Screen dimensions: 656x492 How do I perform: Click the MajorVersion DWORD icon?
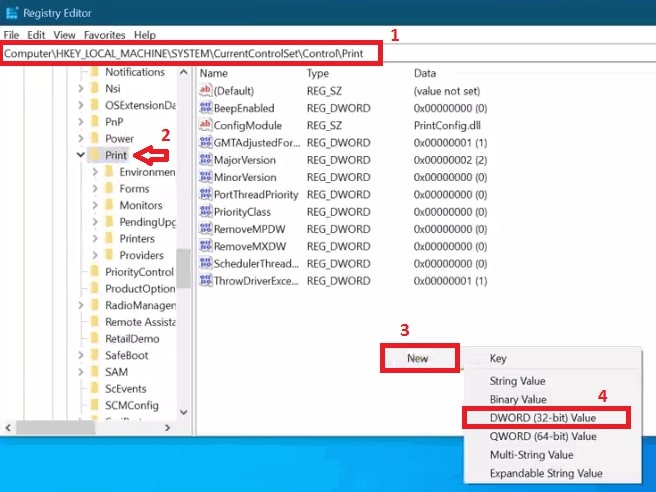coord(205,160)
